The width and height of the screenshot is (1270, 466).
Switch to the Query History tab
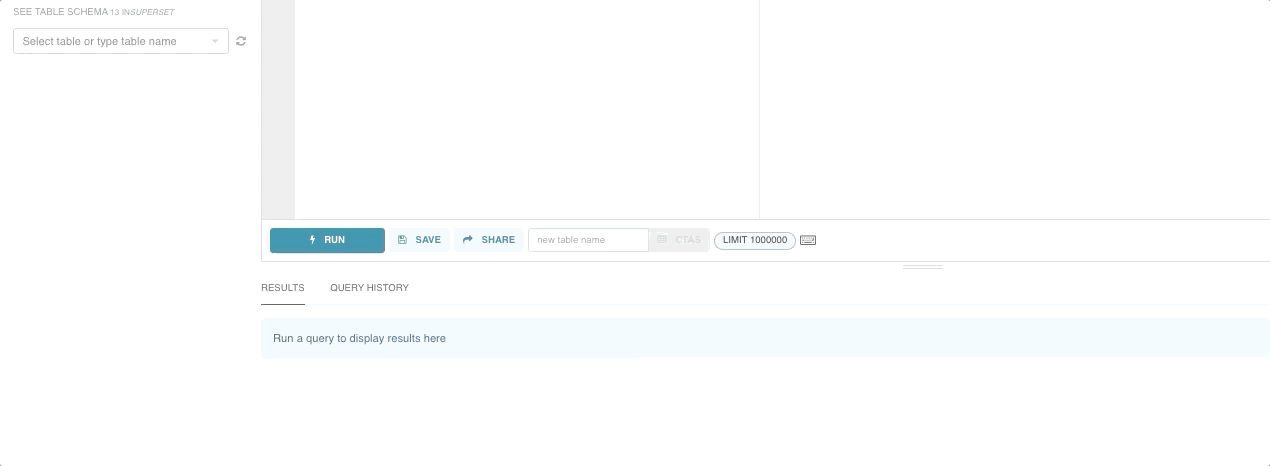[x=369, y=288]
